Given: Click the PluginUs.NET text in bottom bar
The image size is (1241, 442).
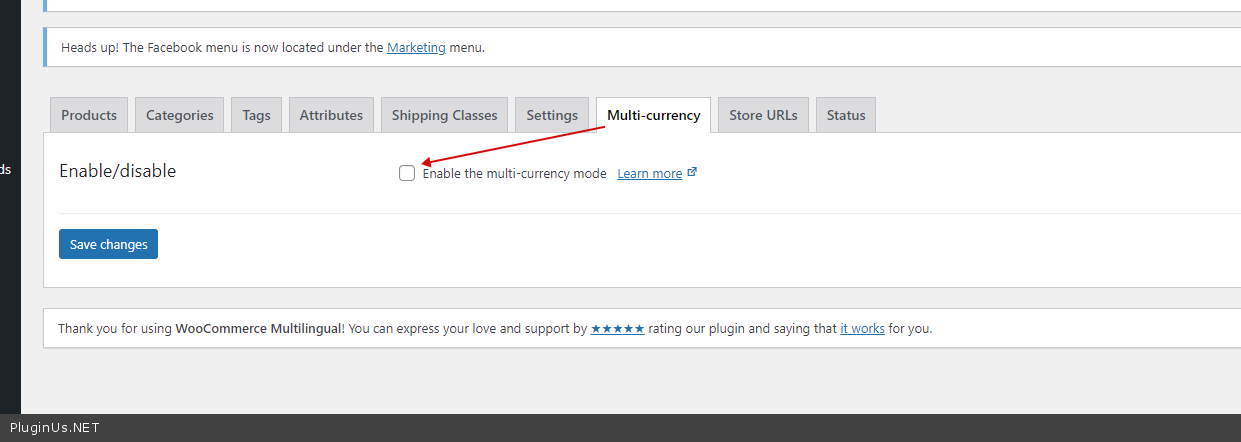Looking at the screenshot, I should [55, 428].
